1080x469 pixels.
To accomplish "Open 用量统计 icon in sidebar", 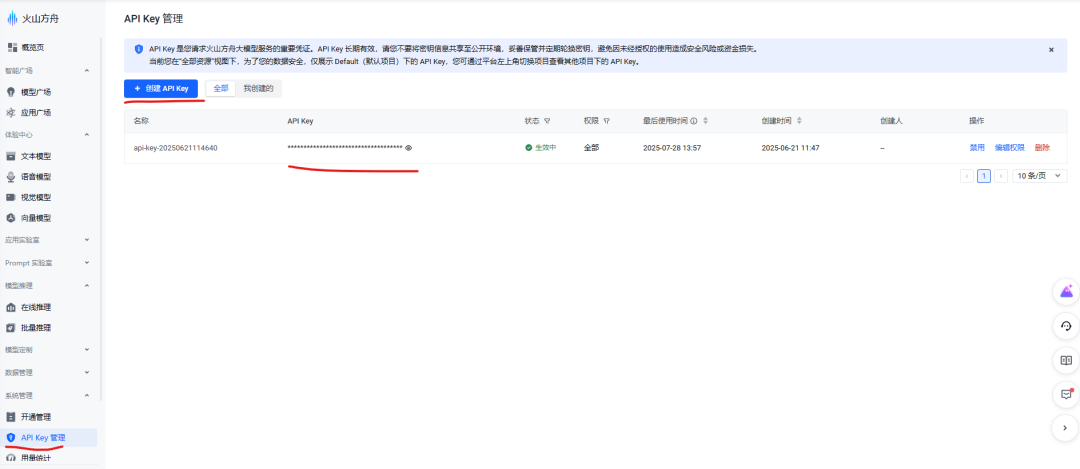I will [x=11, y=458].
